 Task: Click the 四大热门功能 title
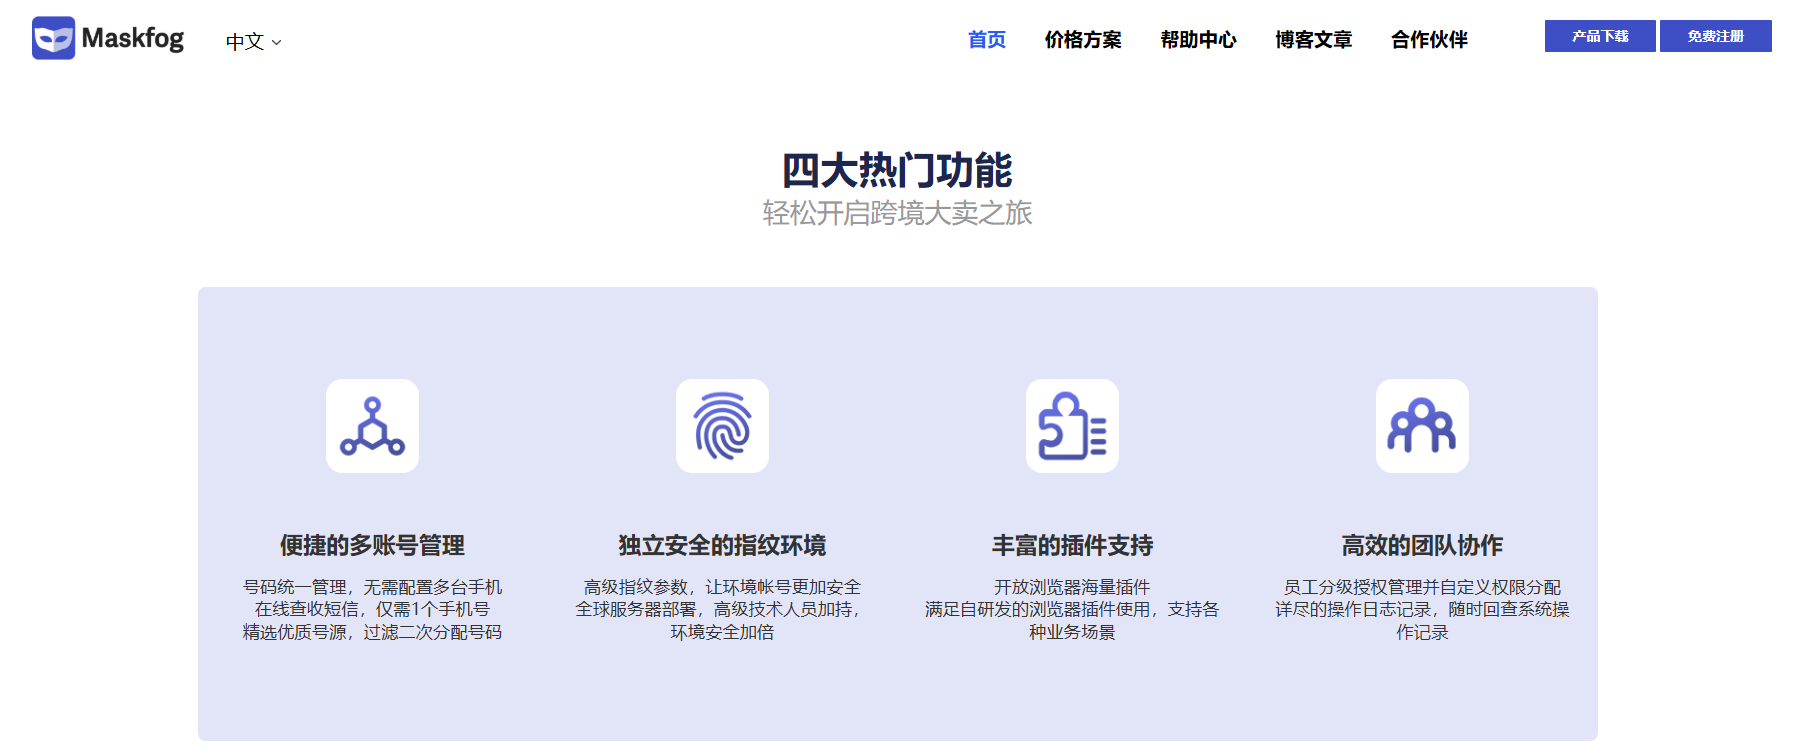897,170
